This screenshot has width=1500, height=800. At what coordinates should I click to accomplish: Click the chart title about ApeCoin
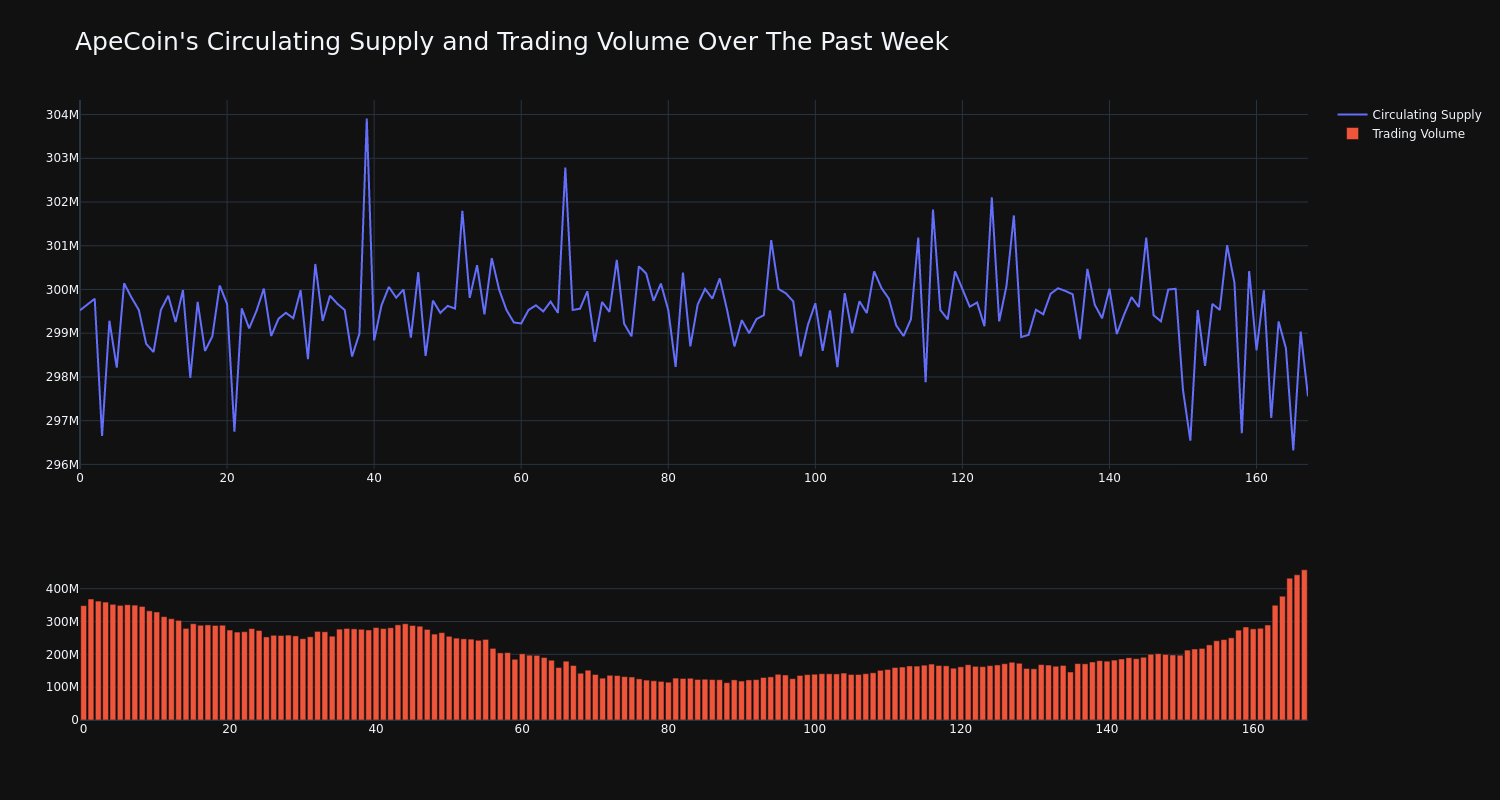[511, 42]
